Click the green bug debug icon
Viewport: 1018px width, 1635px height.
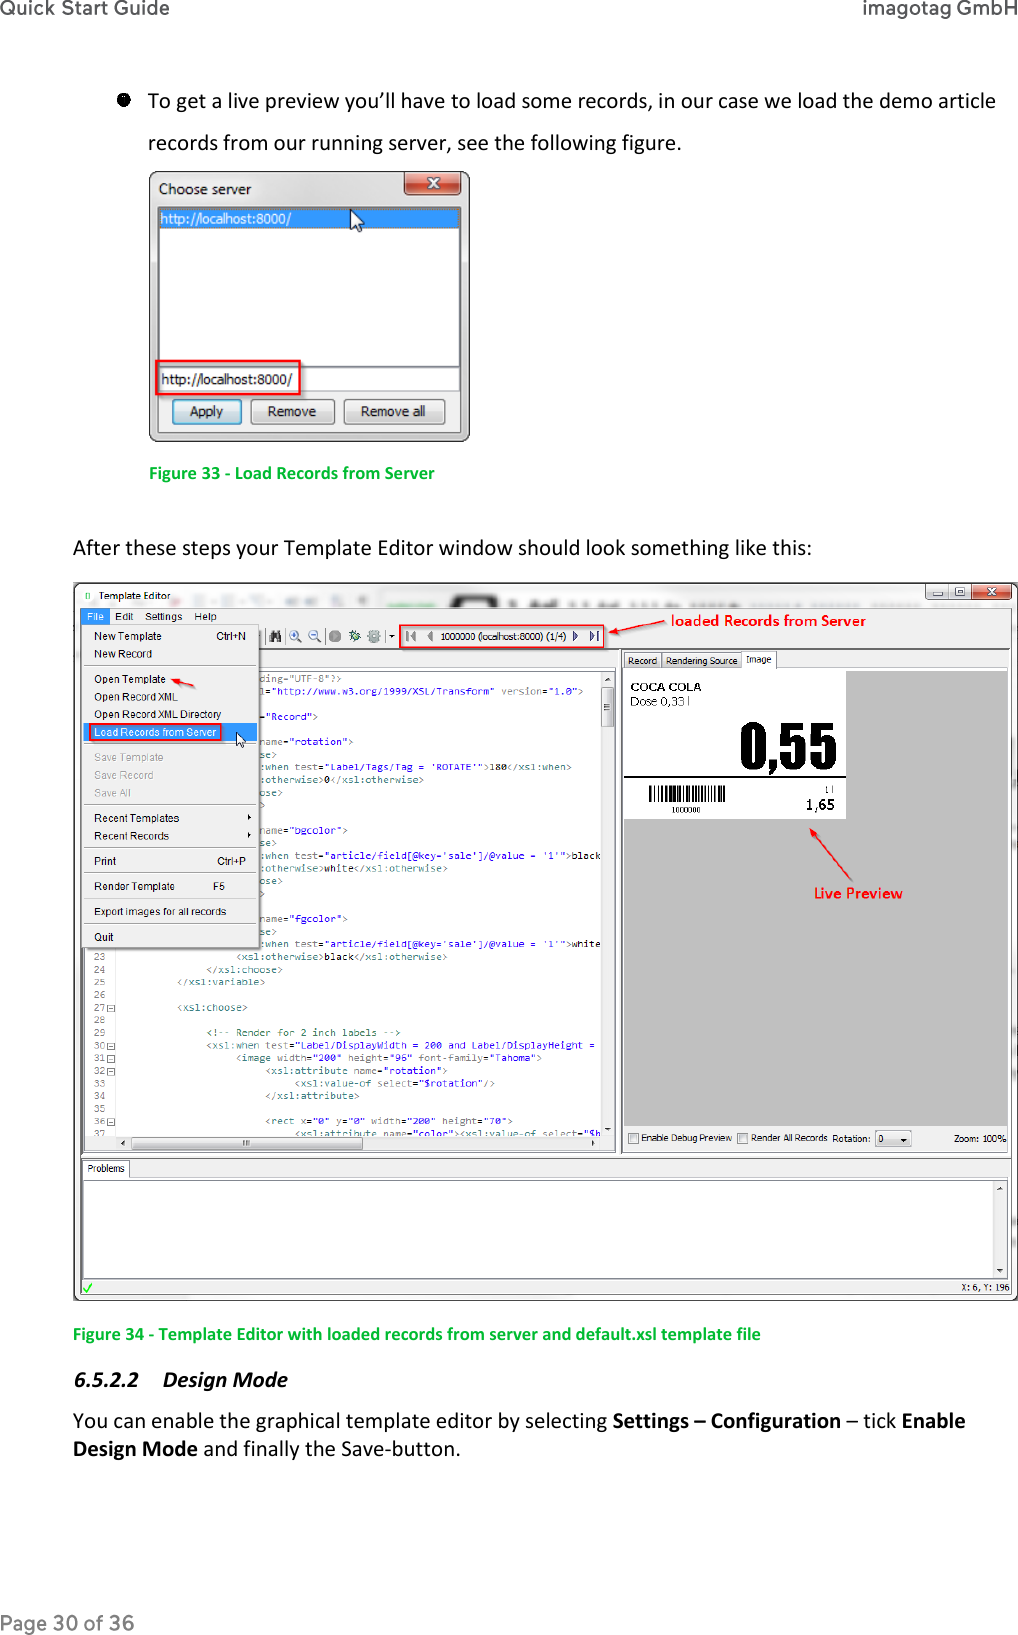click(x=354, y=636)
